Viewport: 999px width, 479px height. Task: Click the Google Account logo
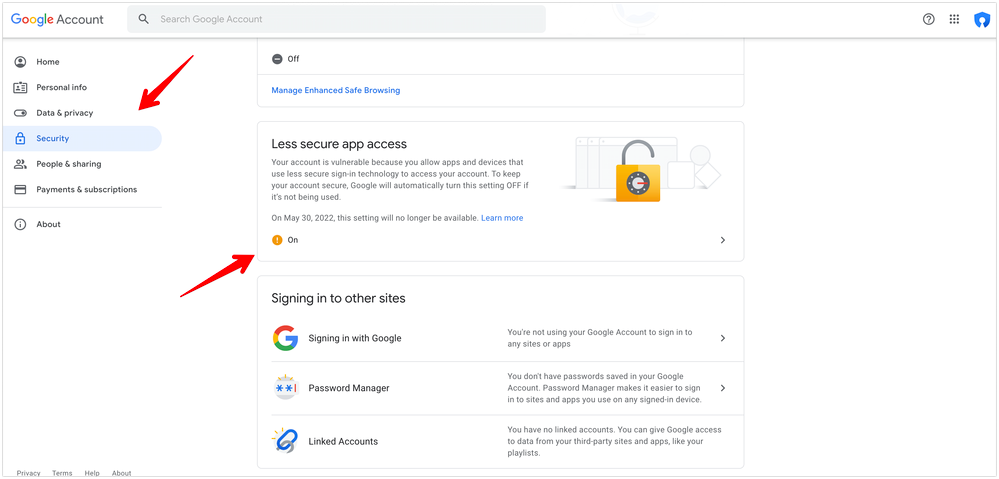click(x=57, y=19)
